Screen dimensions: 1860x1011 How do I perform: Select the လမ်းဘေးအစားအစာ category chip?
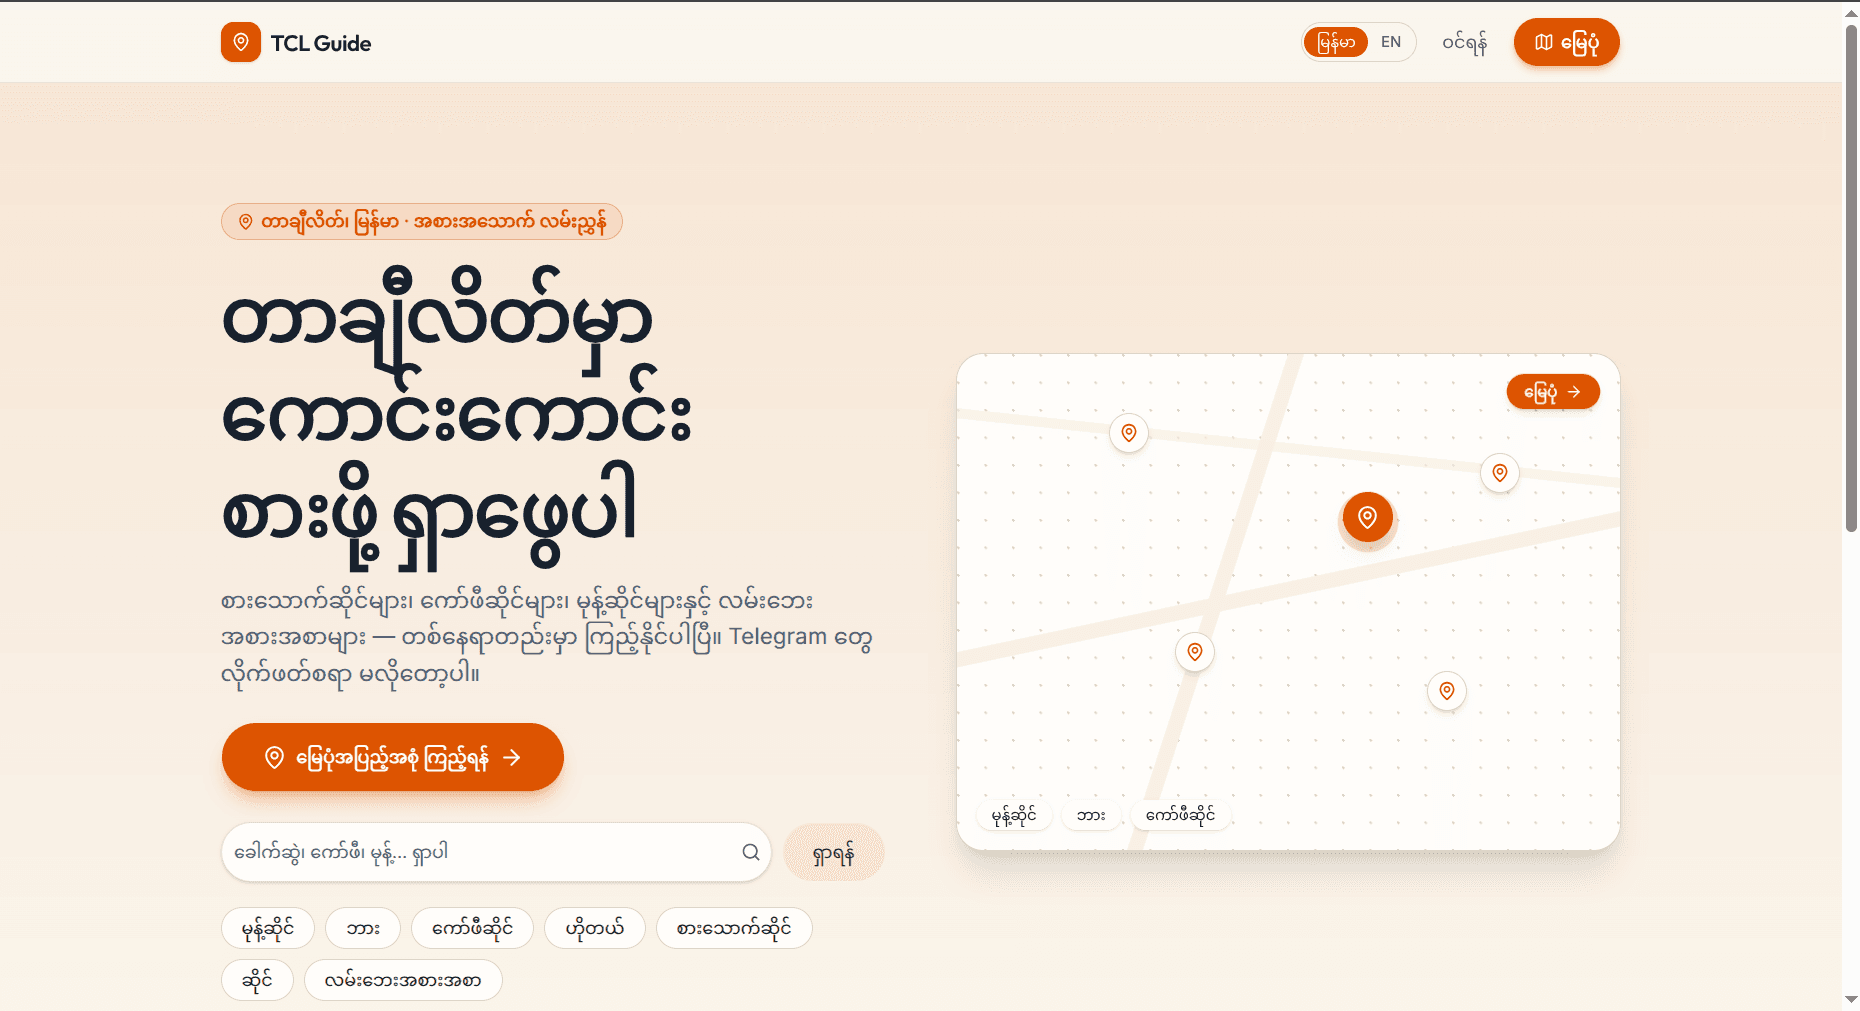tap(403, 980)
